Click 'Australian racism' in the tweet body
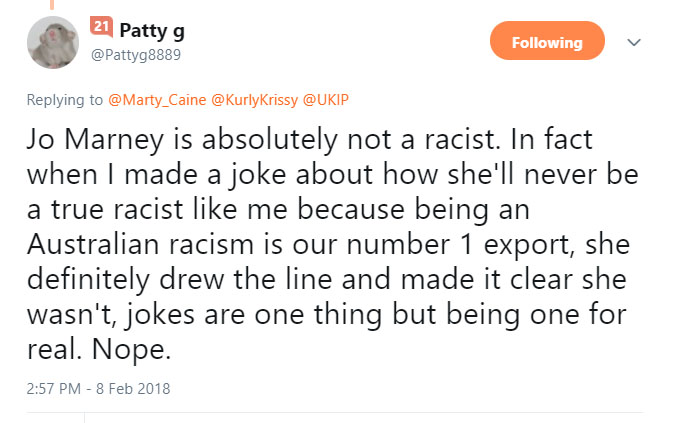The width and height of the screenshot is (673, 423). [140, 245]
